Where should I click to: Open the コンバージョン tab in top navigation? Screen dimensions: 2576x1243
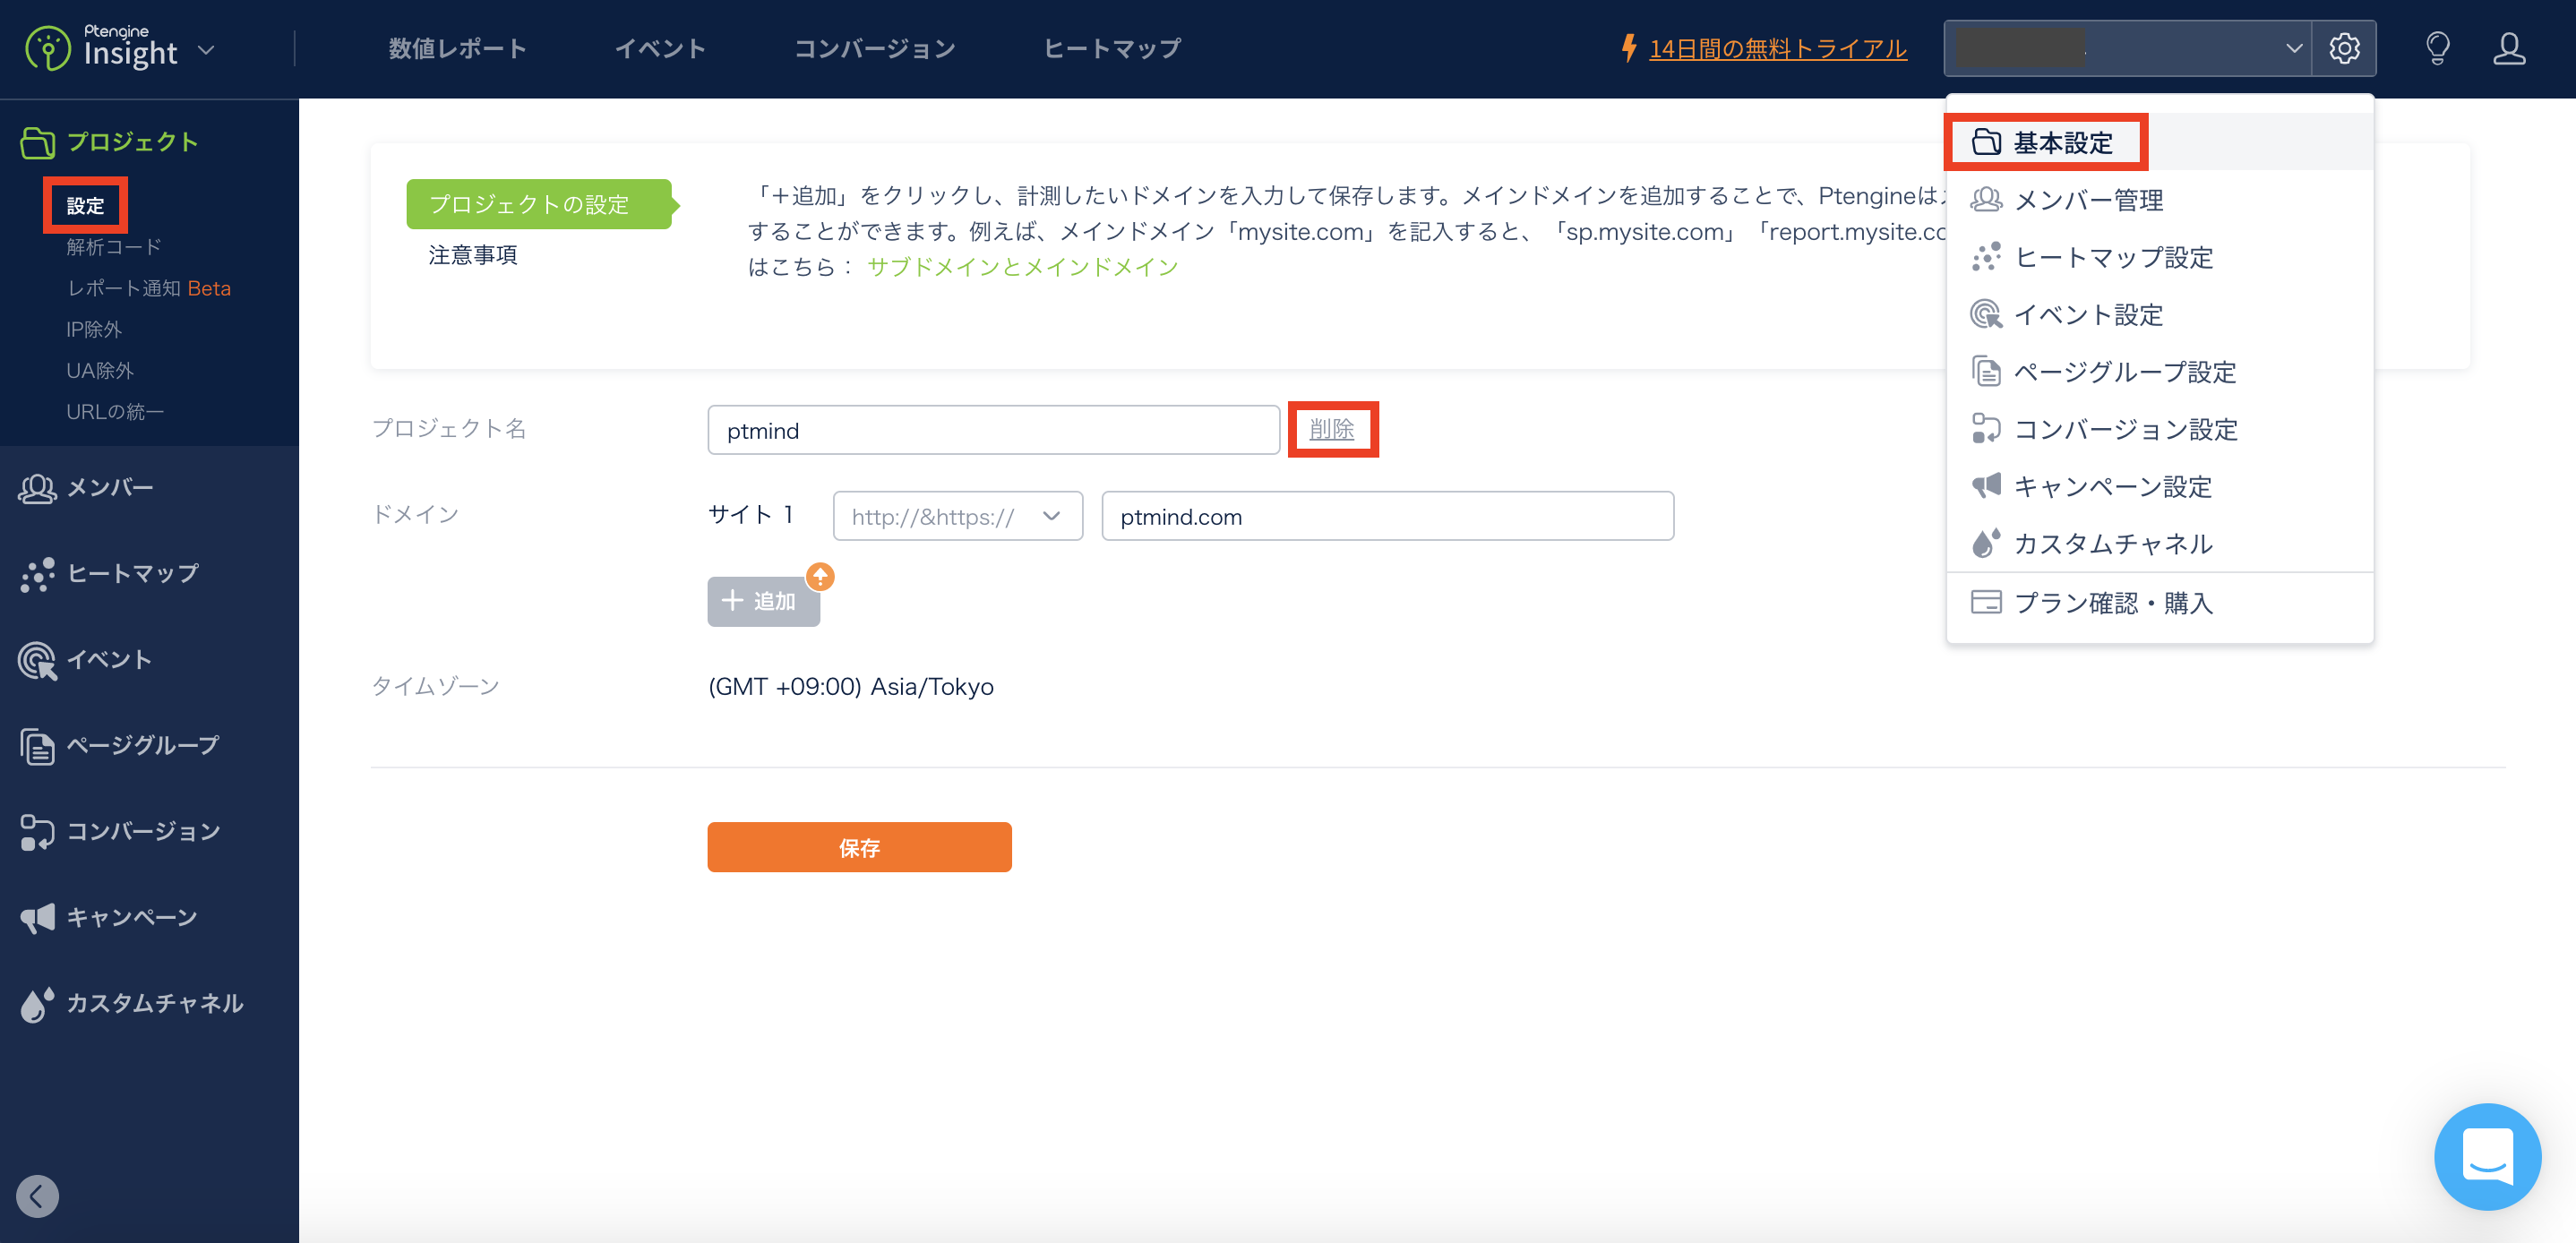875,49
